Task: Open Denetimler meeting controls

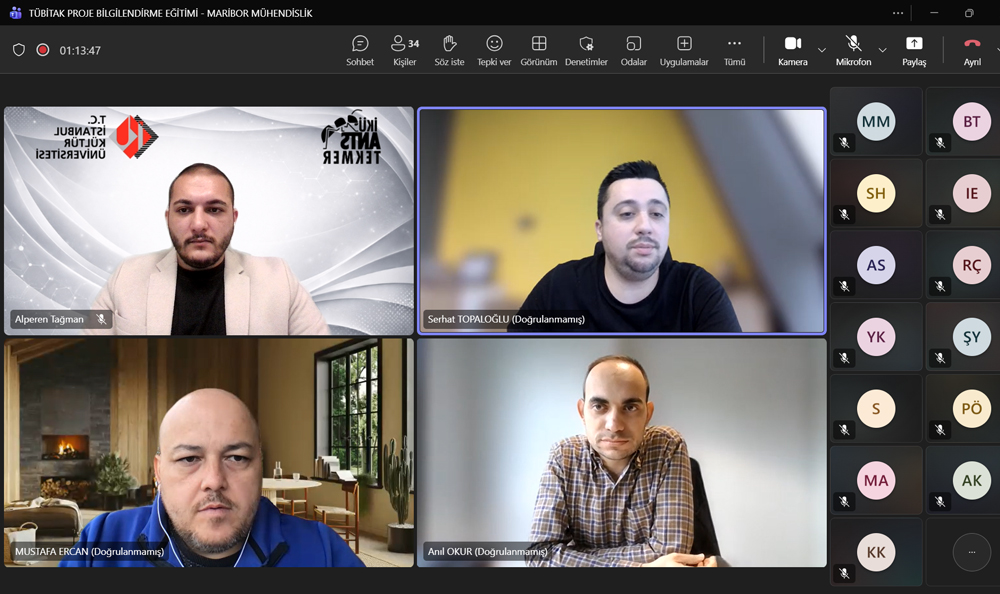Action: [x=586, y=49]
